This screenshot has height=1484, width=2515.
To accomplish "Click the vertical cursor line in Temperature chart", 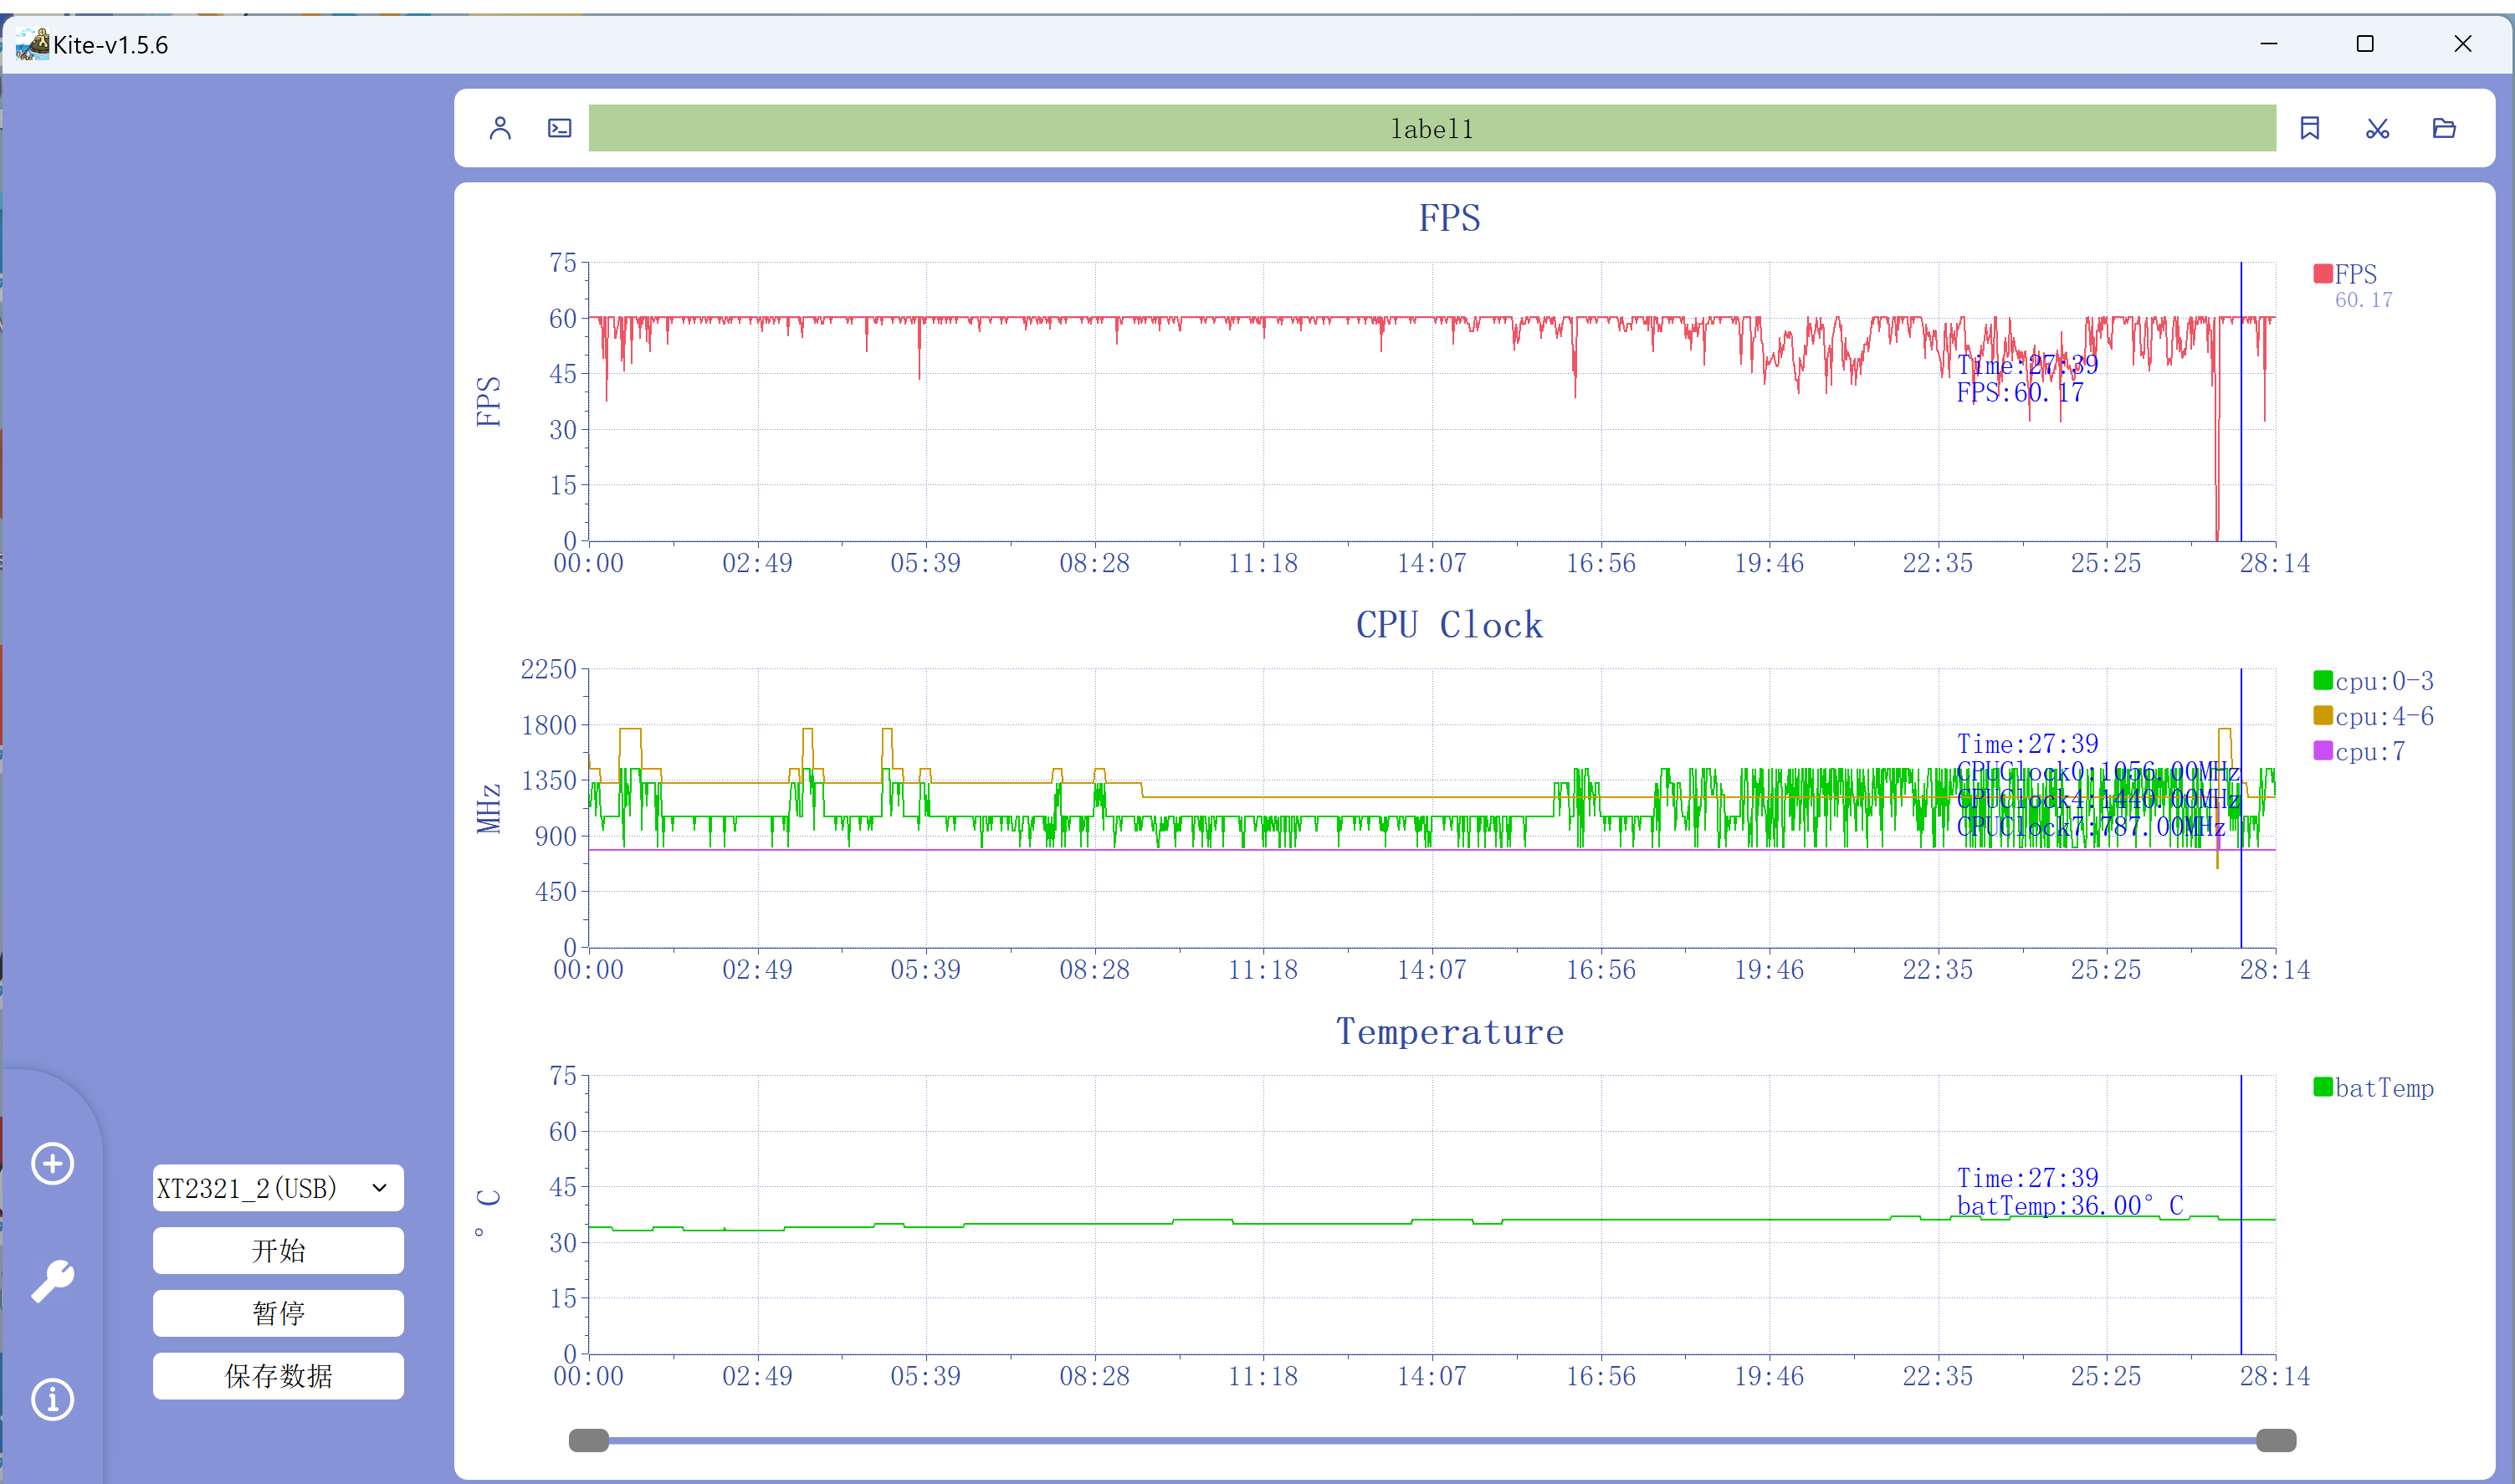I will coord(2241,1215).
